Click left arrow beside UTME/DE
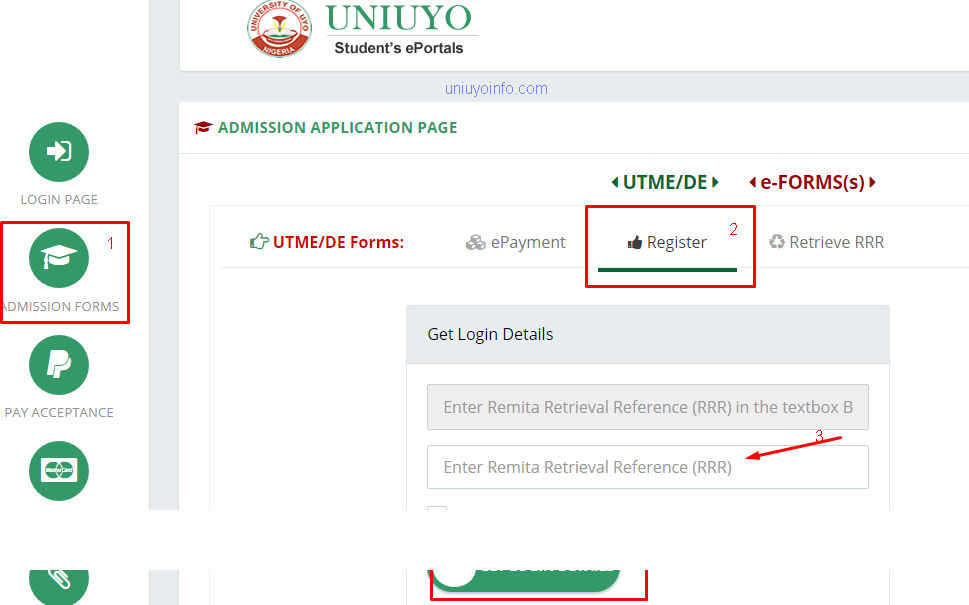The width and height of the screenshot is (969, 605). 615,182
